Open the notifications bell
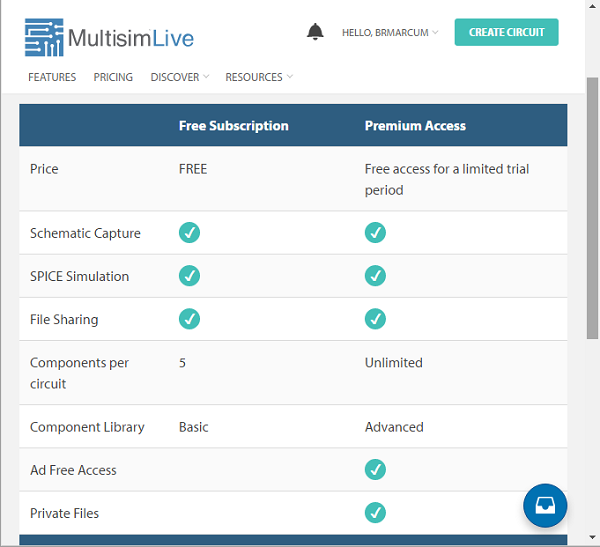 pyautogui.click(x=315, y=32)
